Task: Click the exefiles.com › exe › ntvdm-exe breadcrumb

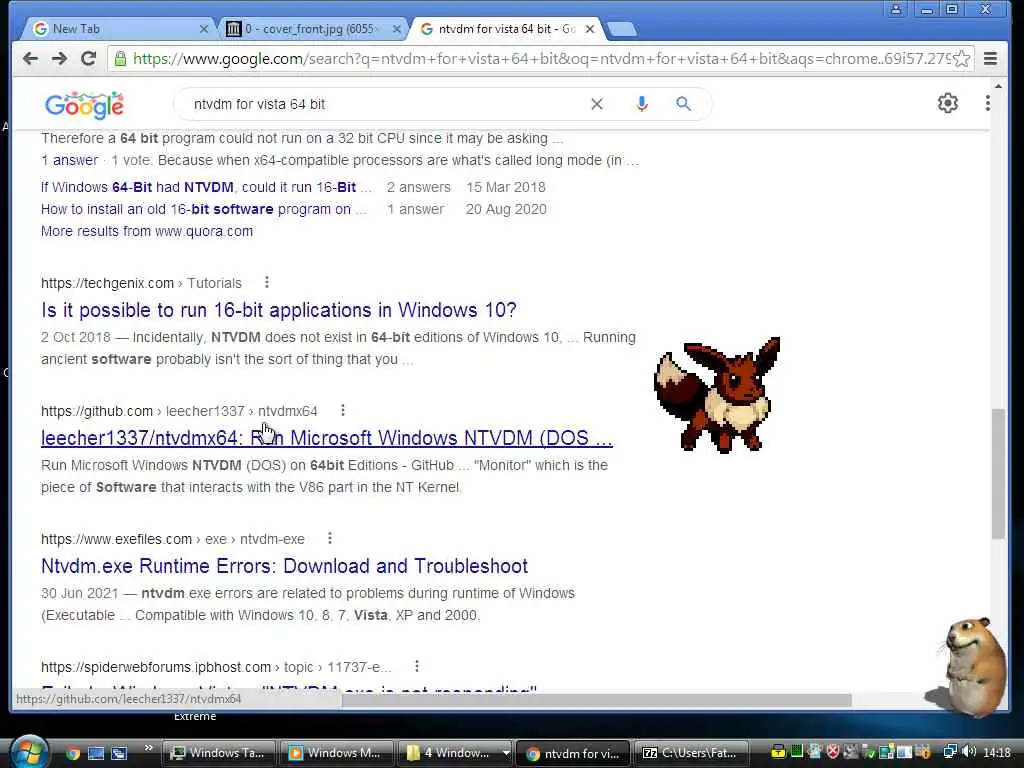Action: coord(172,539)
